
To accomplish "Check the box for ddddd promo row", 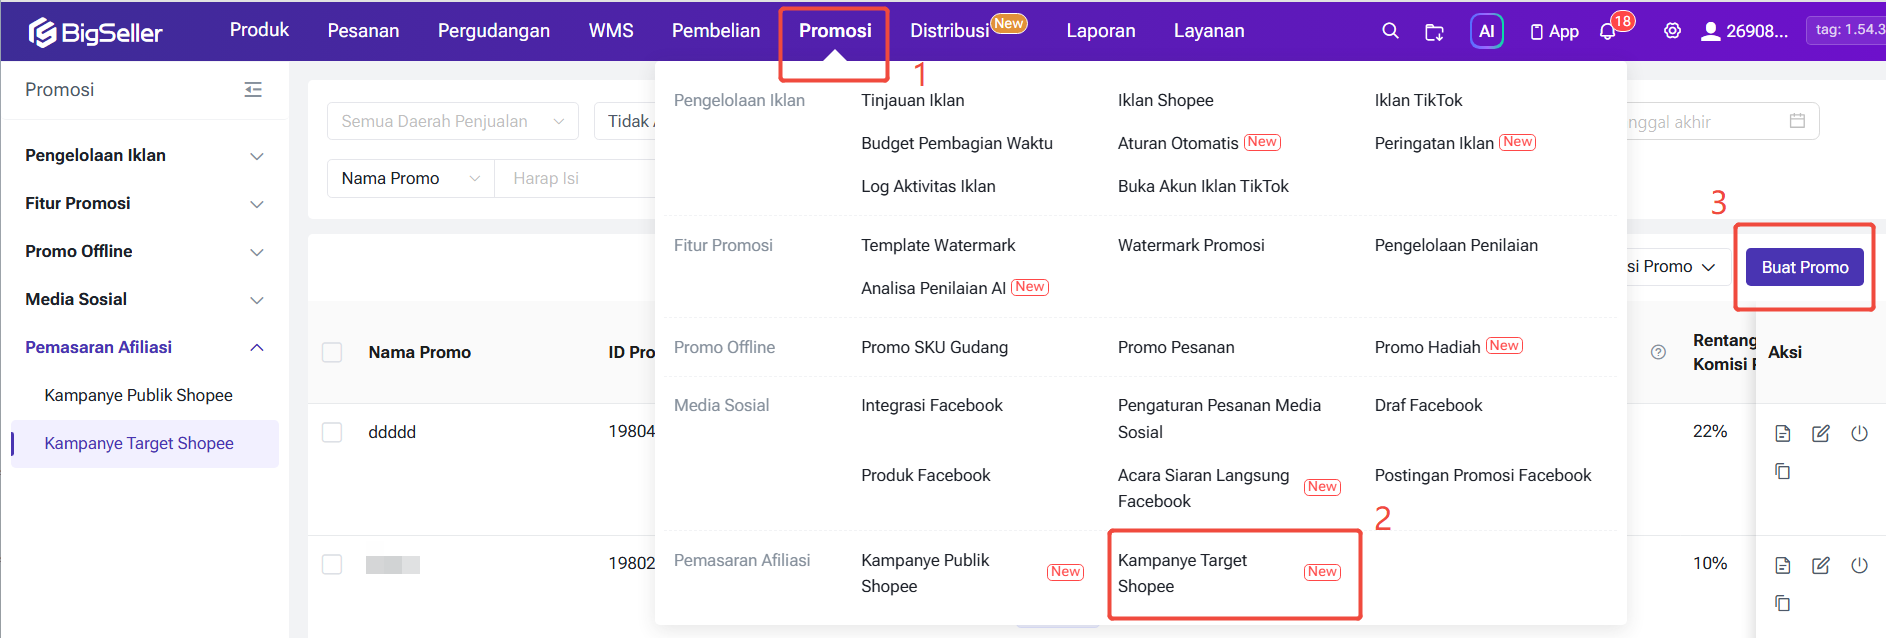I will tap(332, 432).
